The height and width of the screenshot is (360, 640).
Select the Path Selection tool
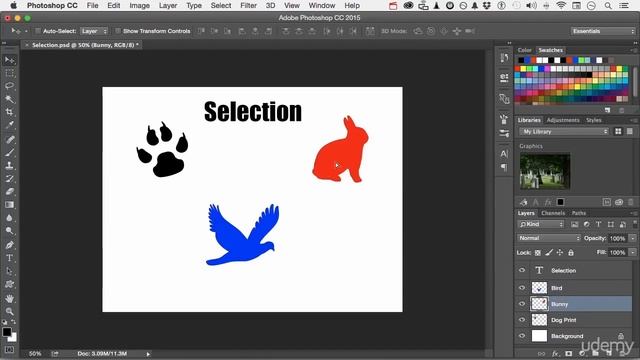click(9, 271)
